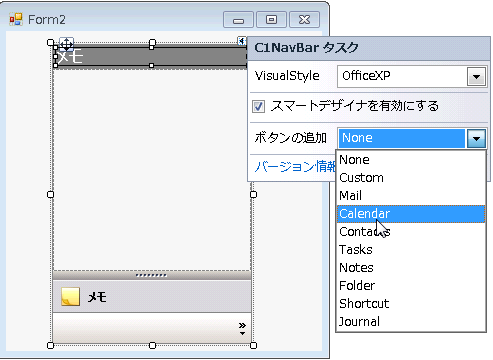Close the Form2 window
The width and height of the screenshot is (493, 360).
coord(304,20)
